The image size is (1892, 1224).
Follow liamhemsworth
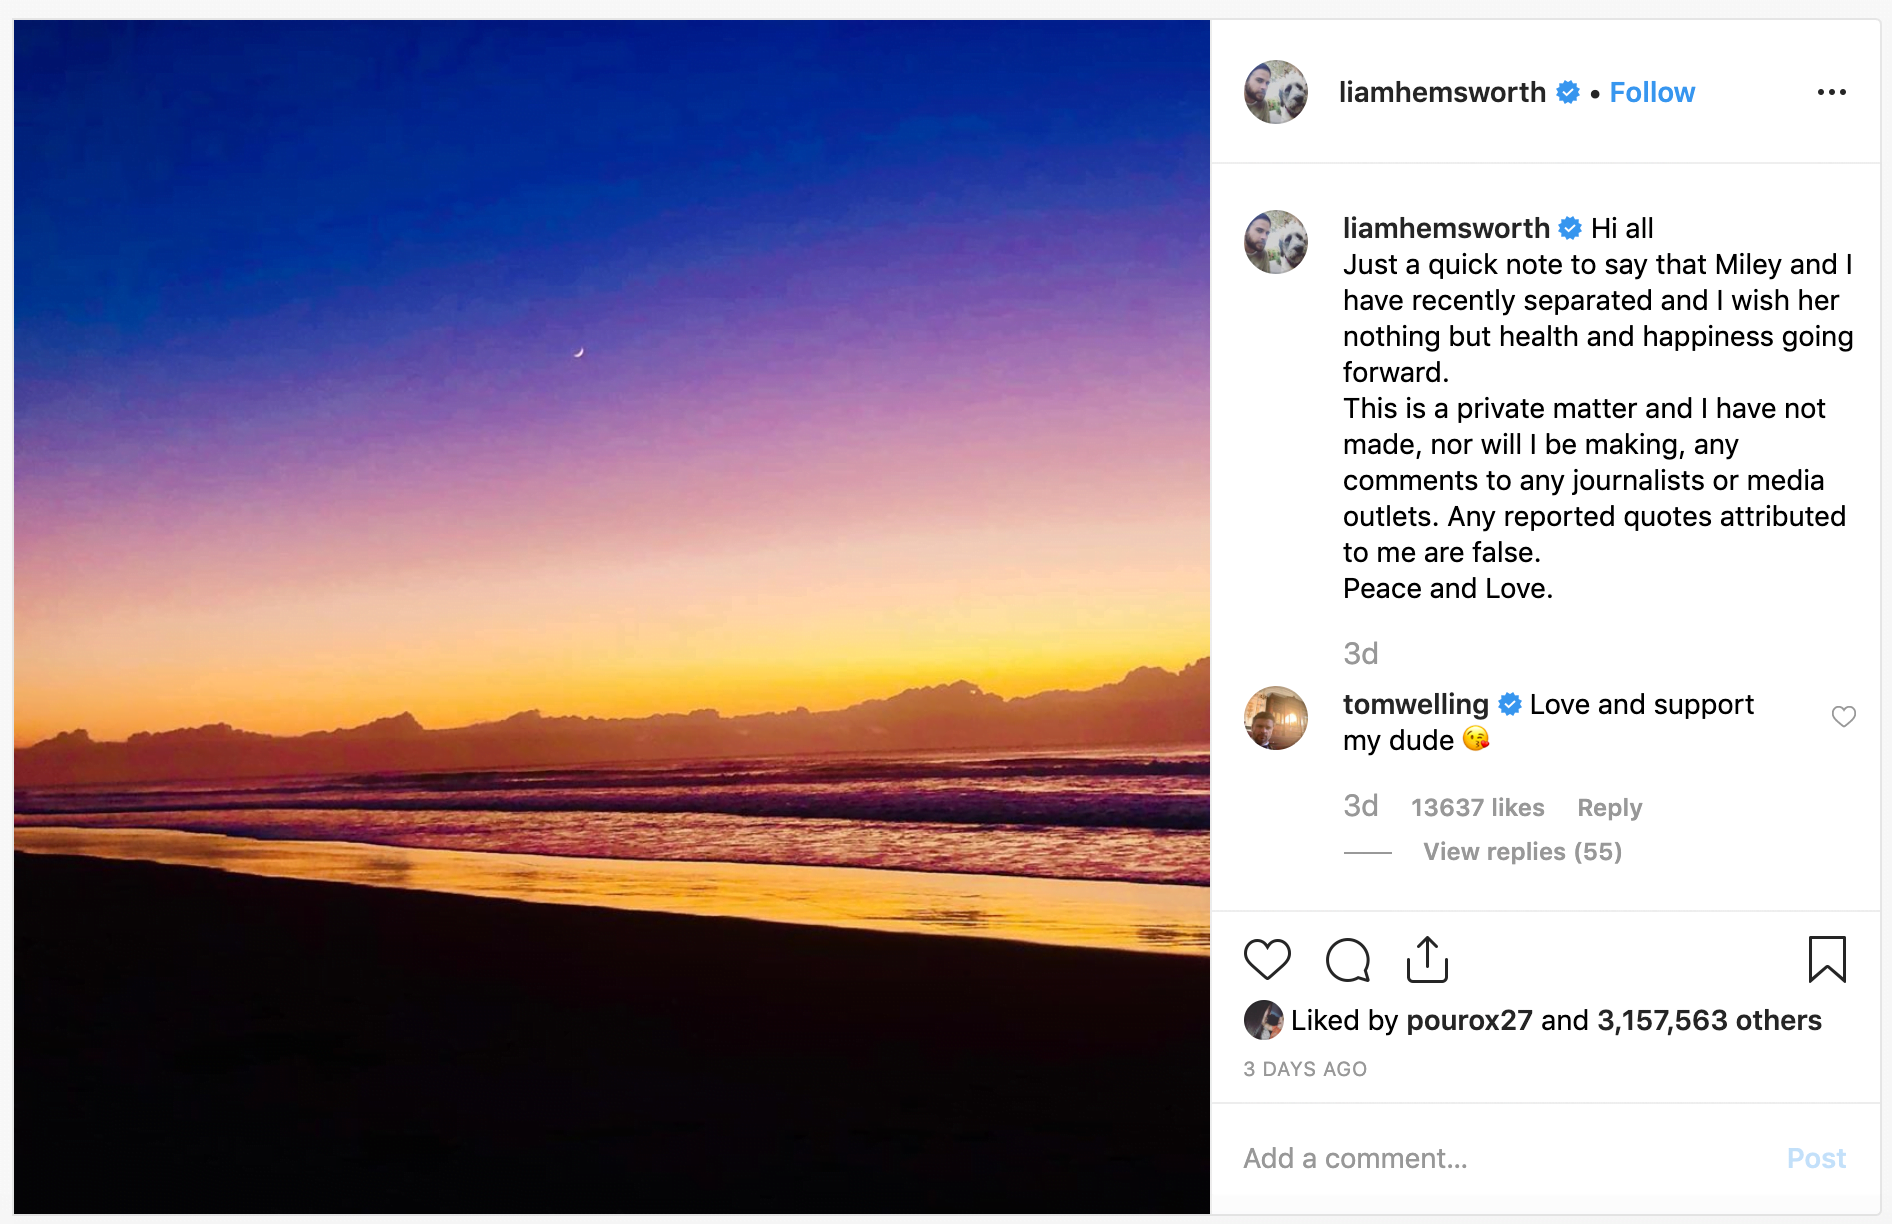[x=1652, y=93]
